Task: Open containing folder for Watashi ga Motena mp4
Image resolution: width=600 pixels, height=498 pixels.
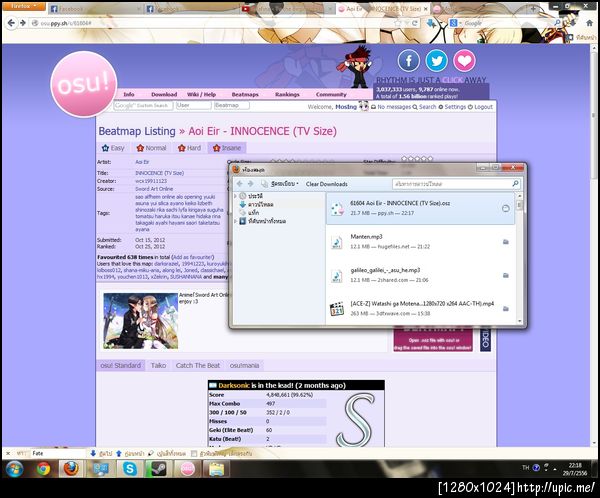Action: [505, 309]
